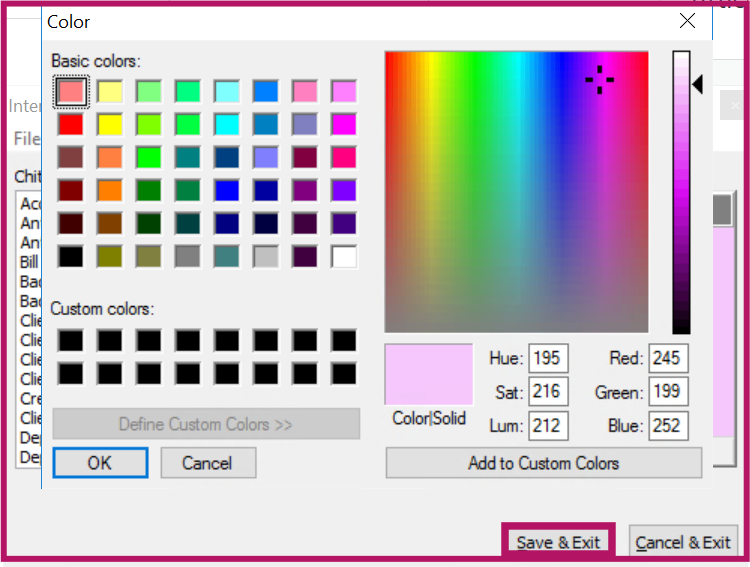This screenshot has height=567, width=750.
Task: Click the luminance gradient bar
Action: [681, 192]
